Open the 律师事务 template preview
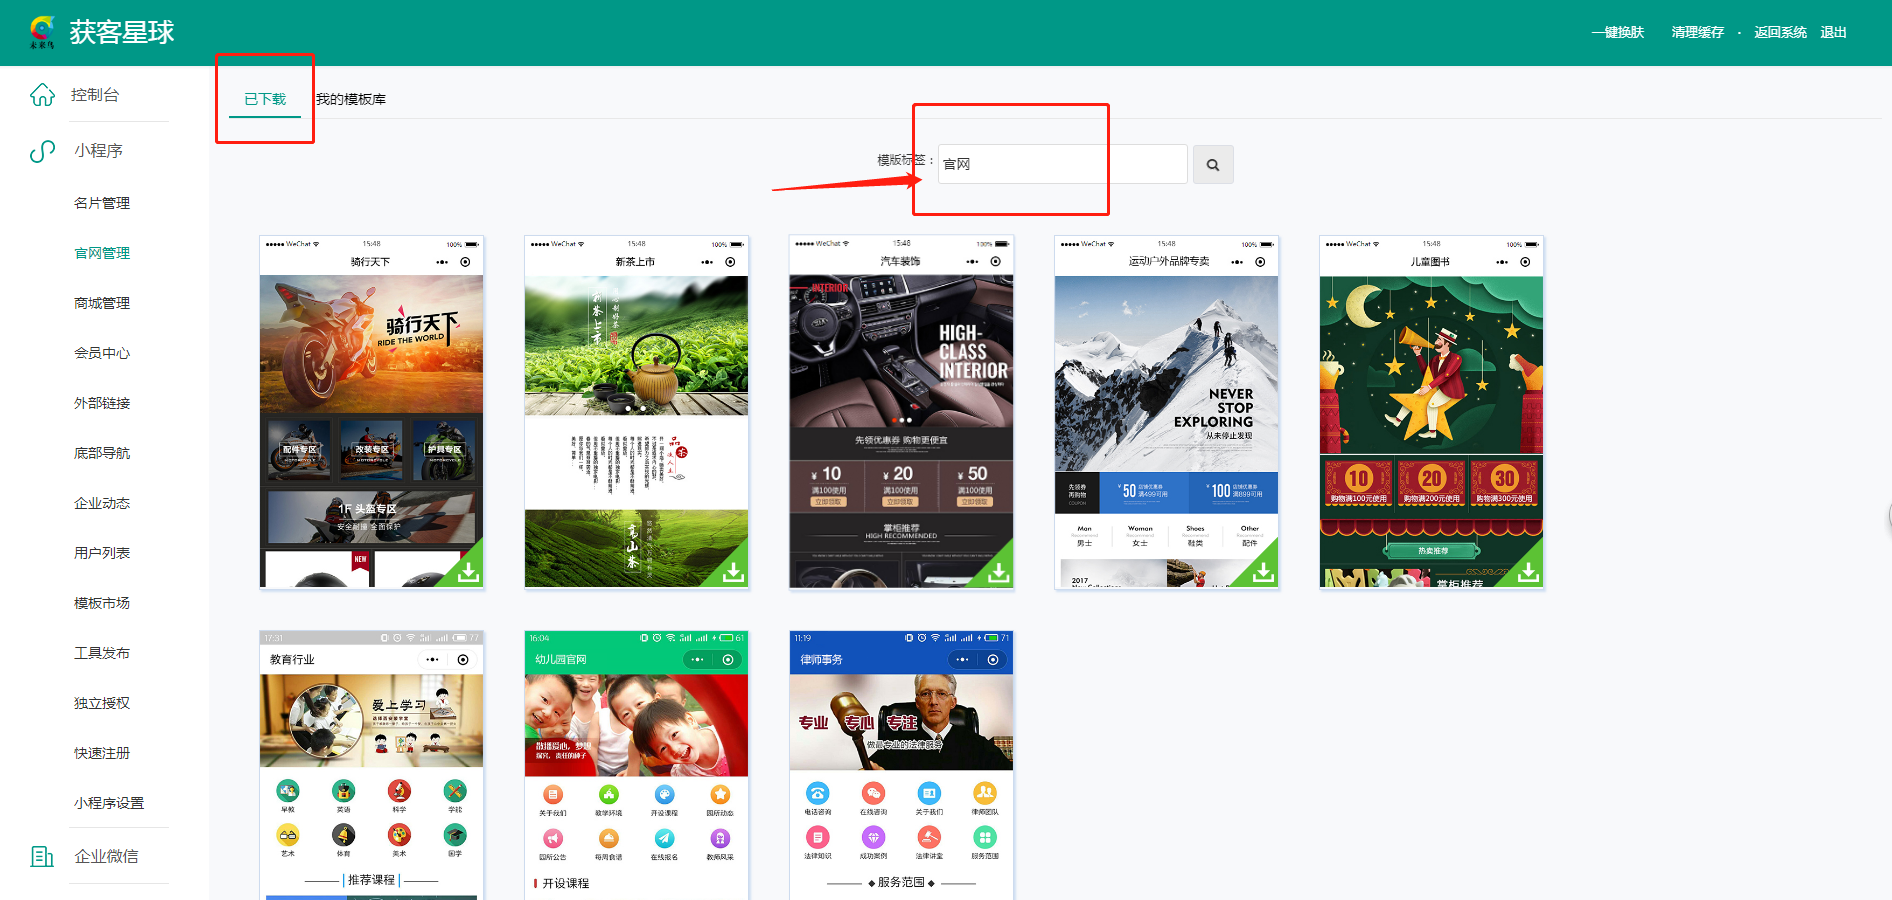 pos(901,765)
